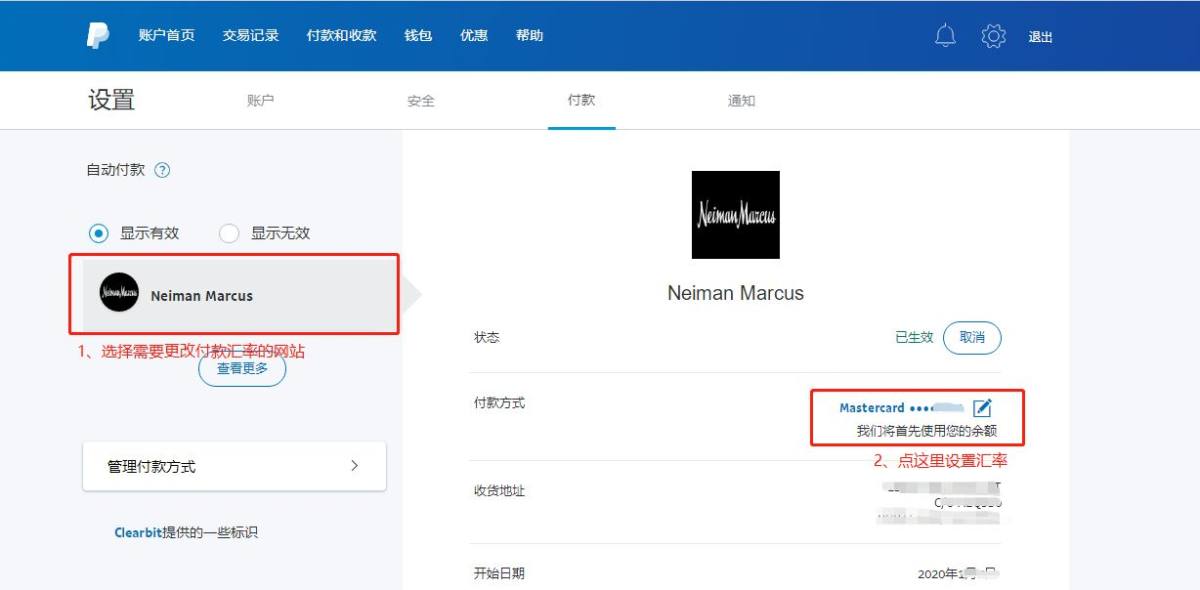Click the 收货地址 row label

tap(499, 491)
